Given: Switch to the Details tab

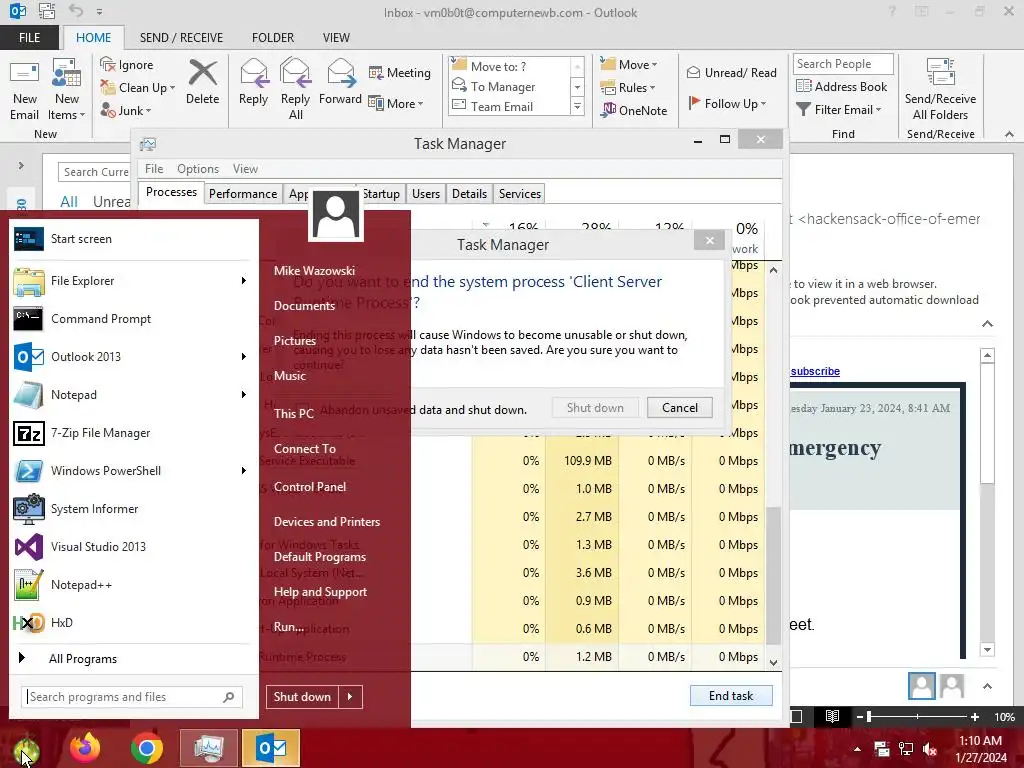Looking at the screenshot, I should [469, 193].
